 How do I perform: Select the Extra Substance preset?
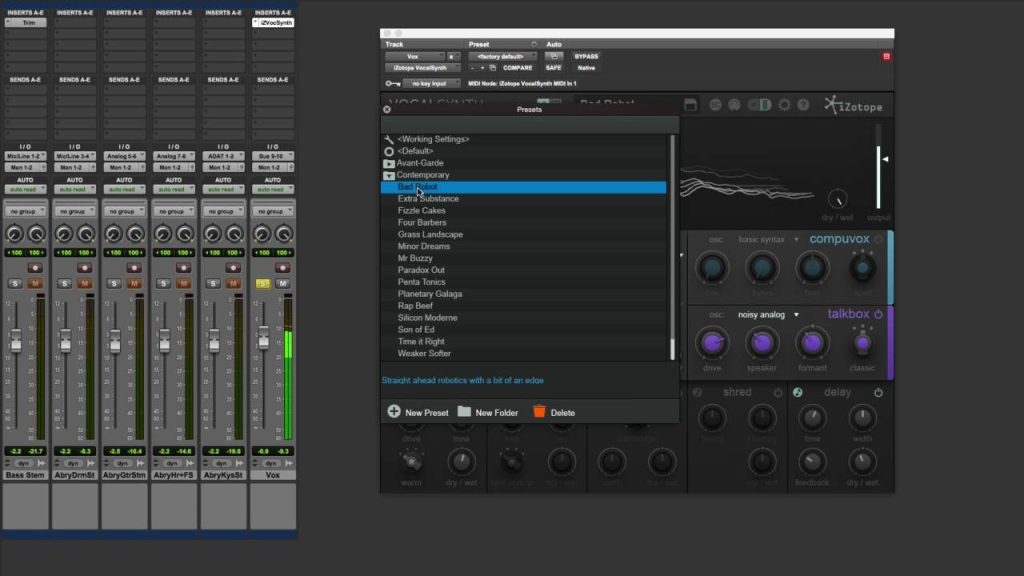(523, 199)
